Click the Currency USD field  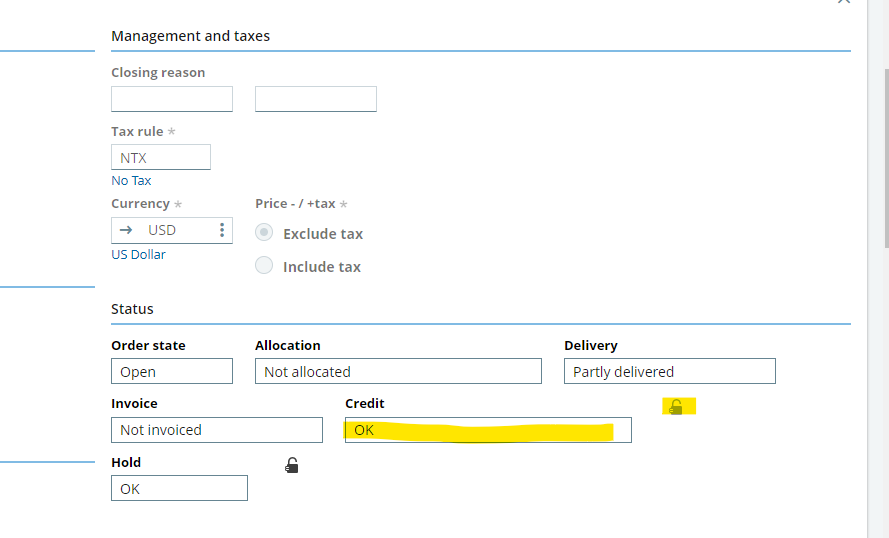click(172, 230)
